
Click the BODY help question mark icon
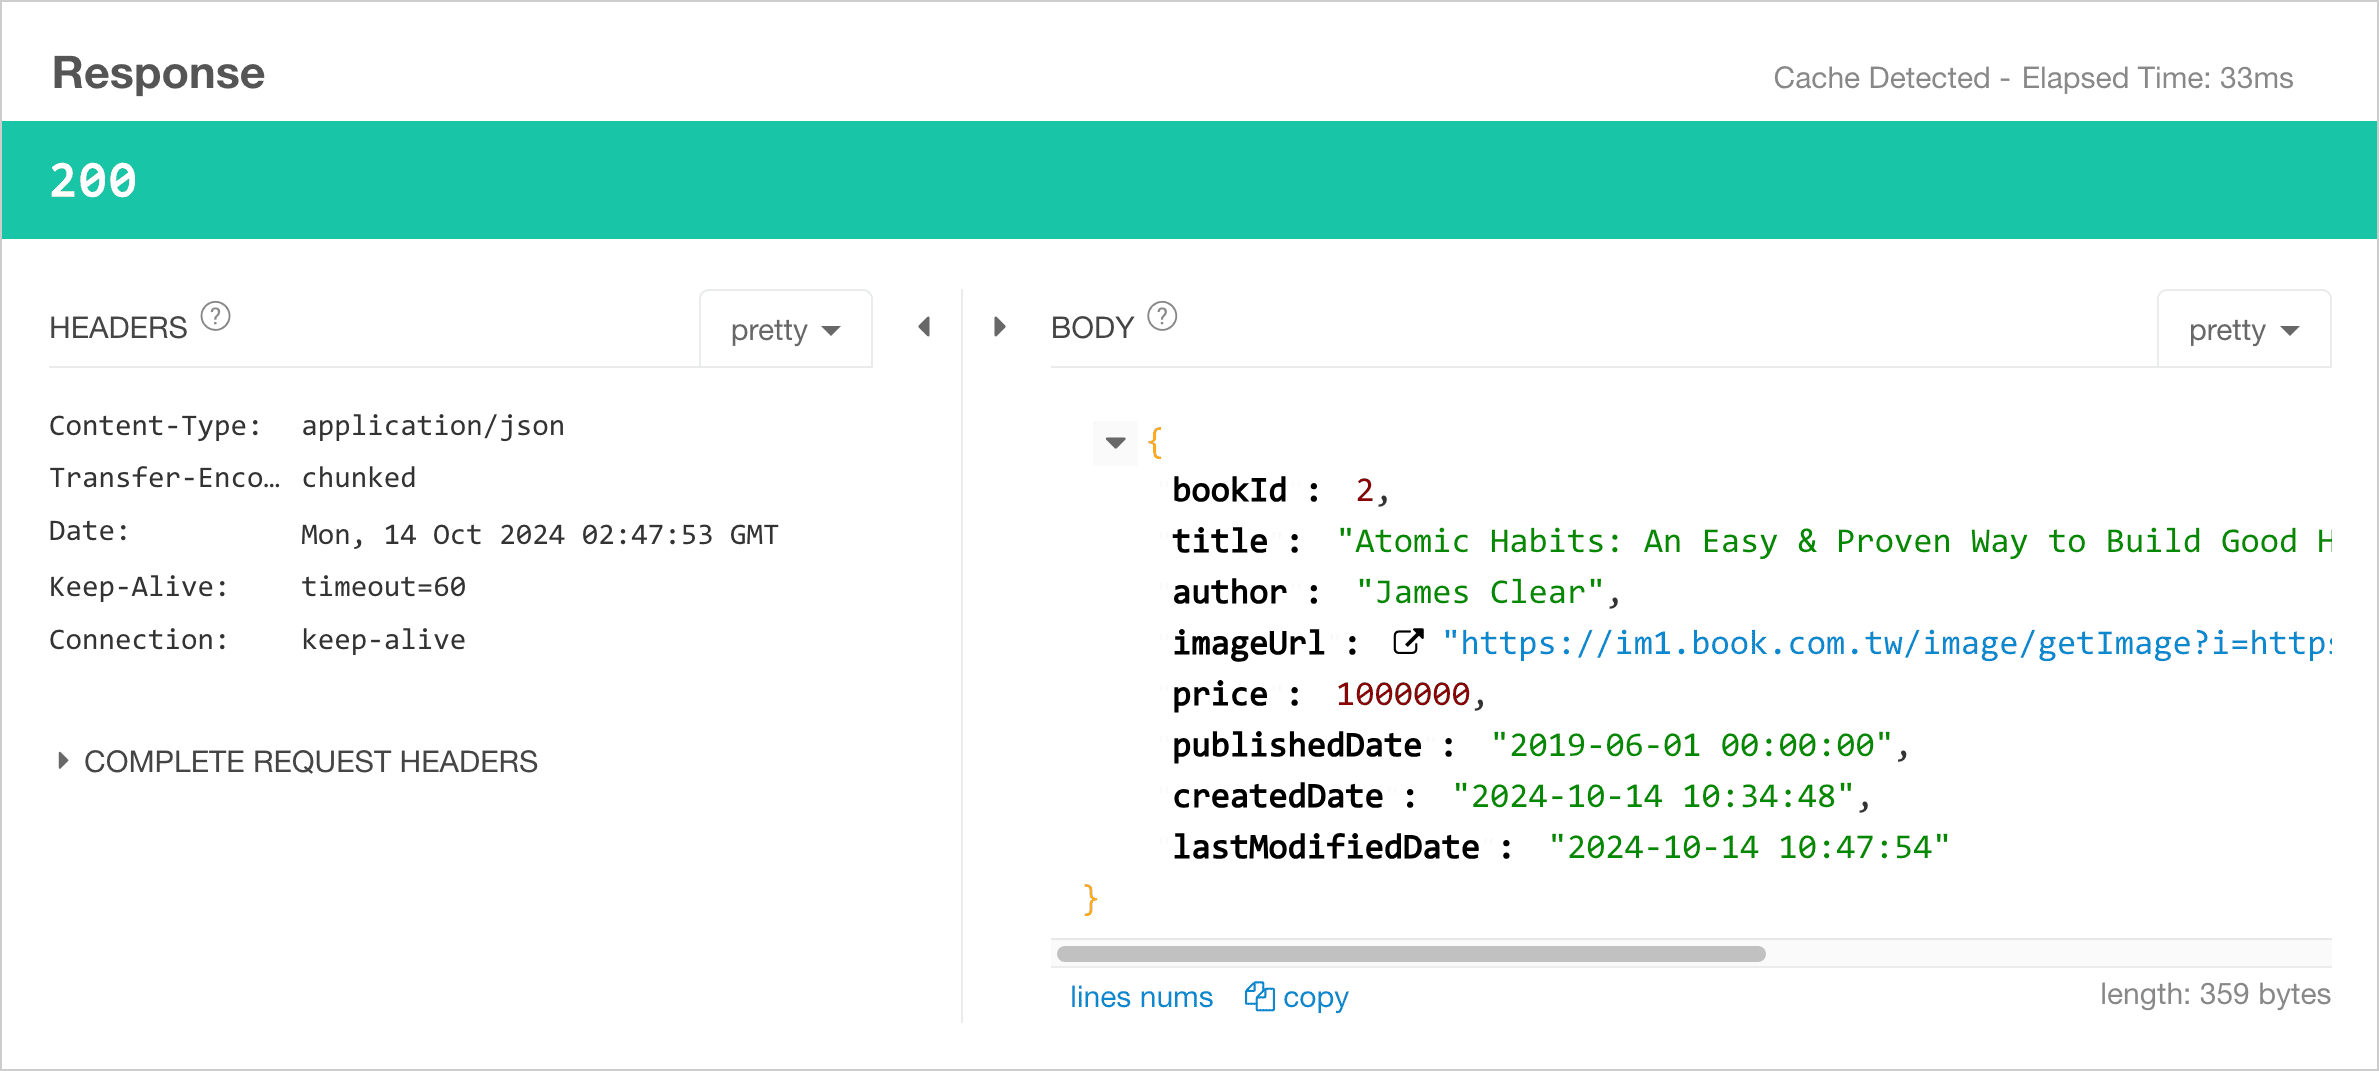1162,317
